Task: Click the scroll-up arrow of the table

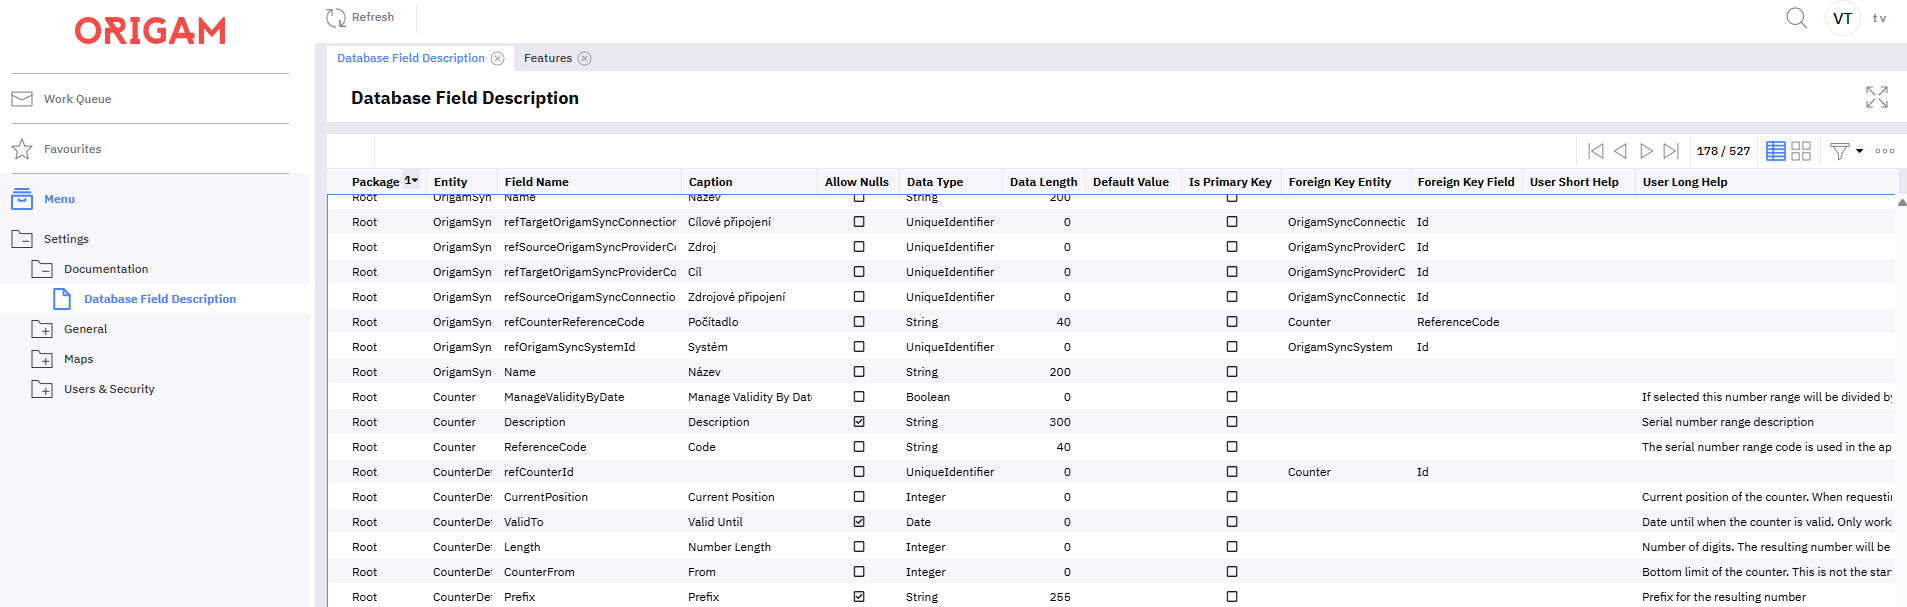Action: tap(1901, 202)
